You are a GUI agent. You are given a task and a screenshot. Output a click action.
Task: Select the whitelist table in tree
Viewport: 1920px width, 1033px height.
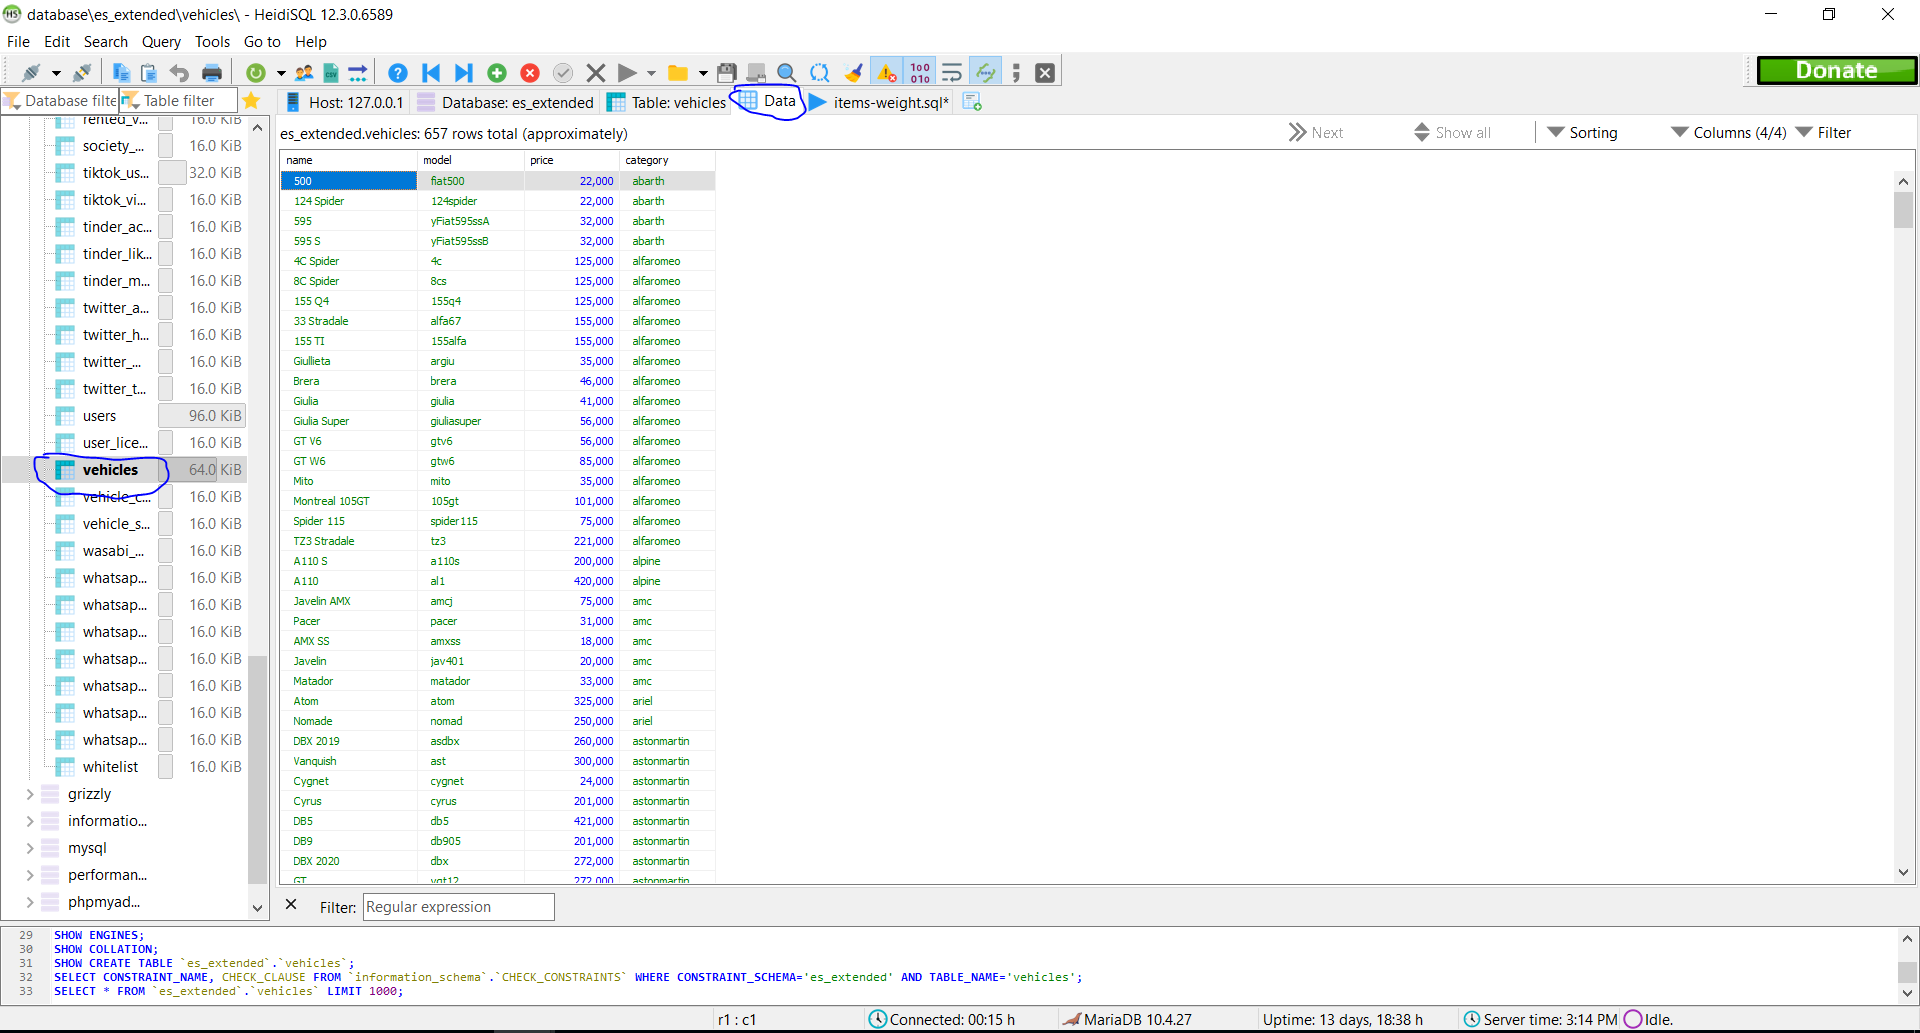point(110,767)
